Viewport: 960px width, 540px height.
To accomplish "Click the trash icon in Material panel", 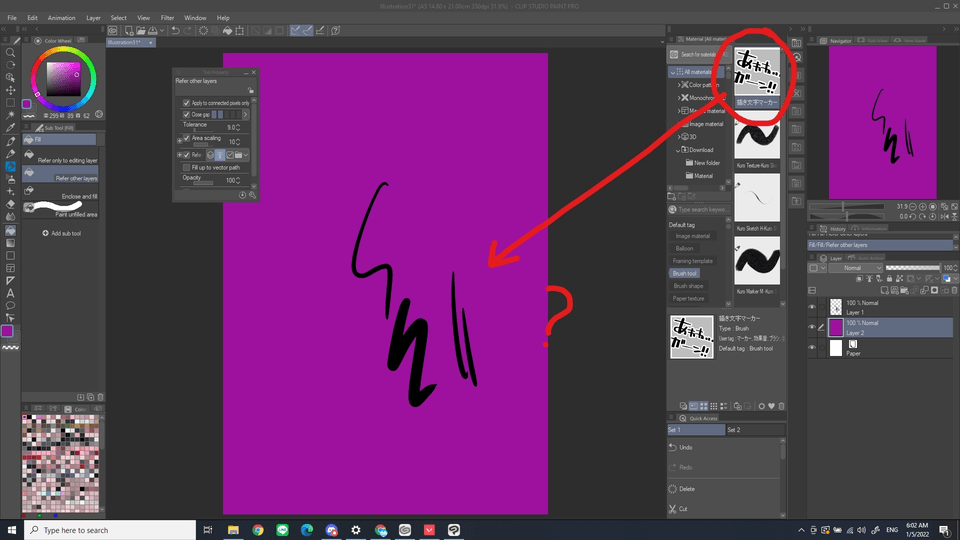I will point(781,406).
